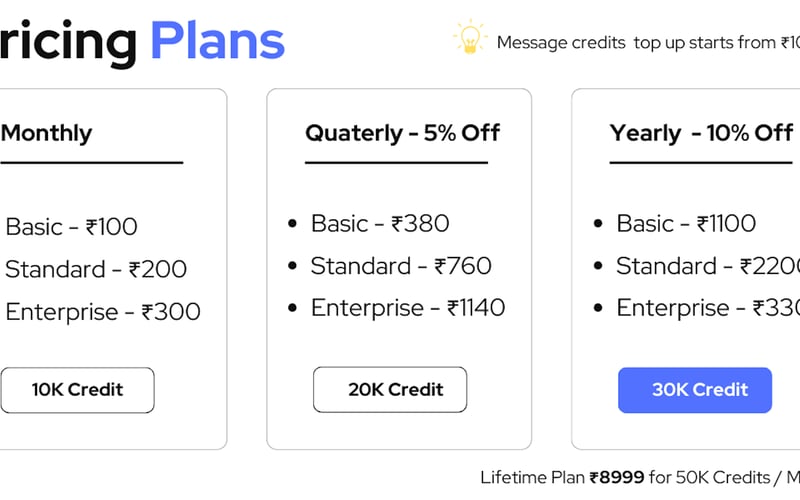
Task: Open the Lifetime Plan ₹8999 offer text
Action: point(640,477)
